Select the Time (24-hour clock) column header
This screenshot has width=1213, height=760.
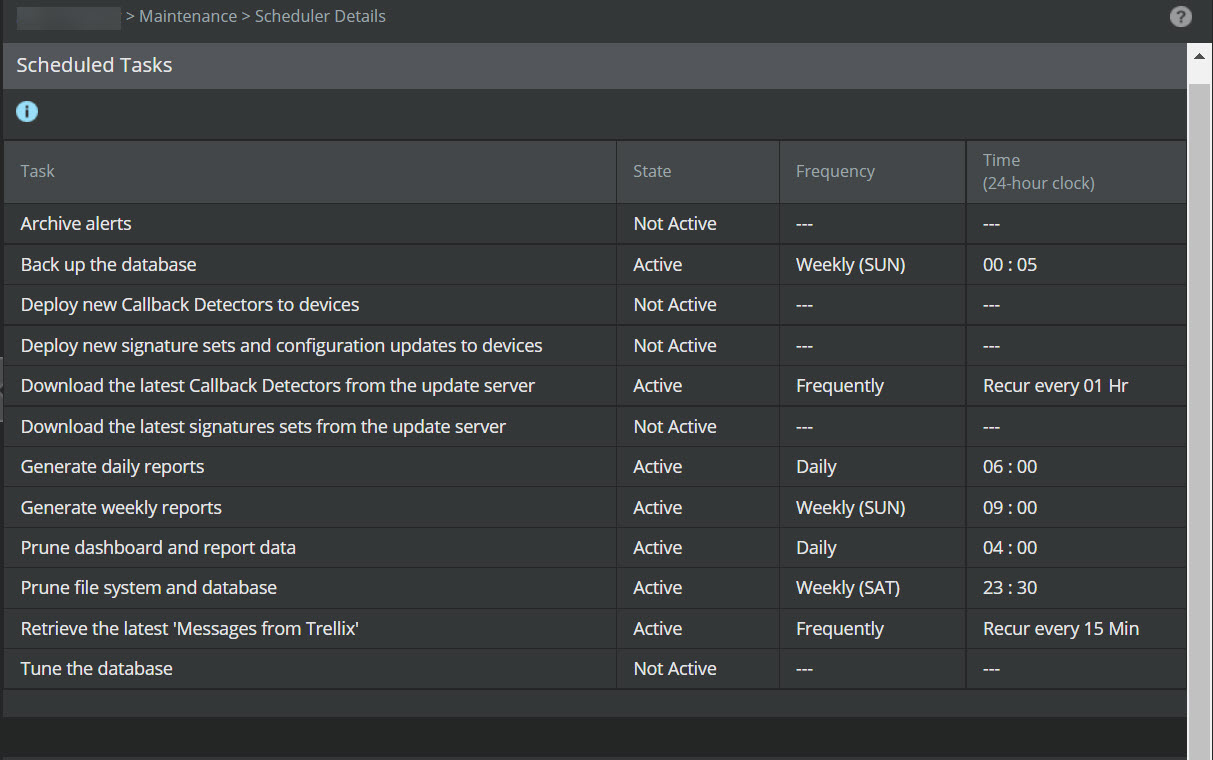tap(1077, 171)
